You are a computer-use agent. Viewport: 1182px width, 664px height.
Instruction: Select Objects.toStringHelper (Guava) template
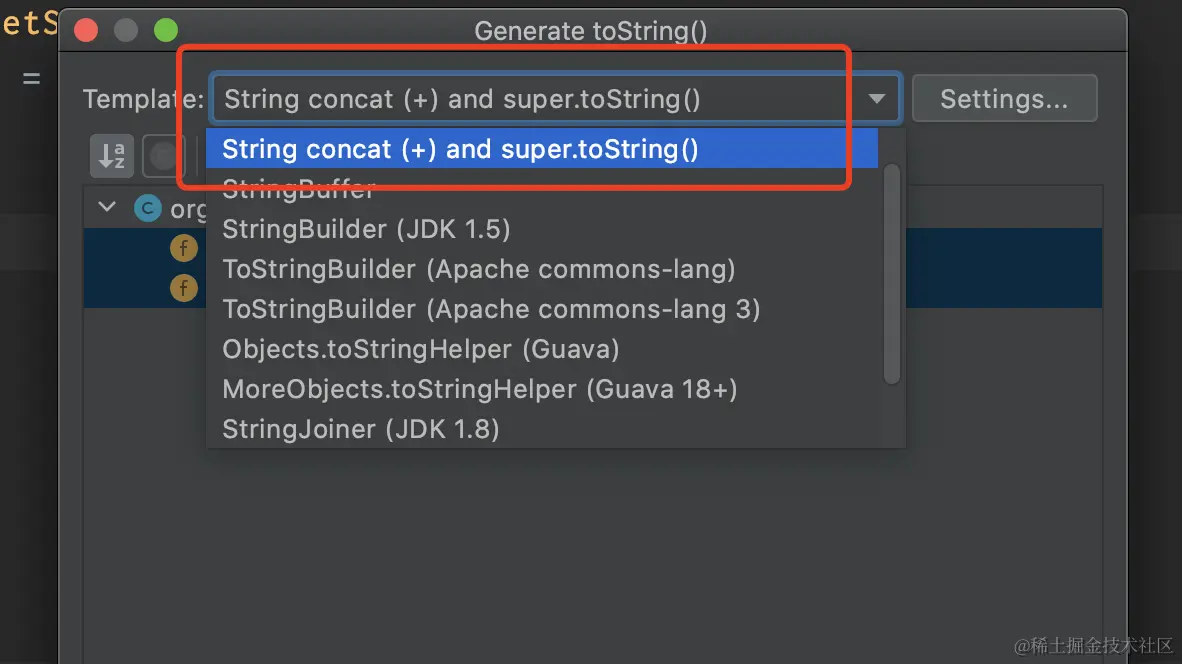(x=421, y=349)
